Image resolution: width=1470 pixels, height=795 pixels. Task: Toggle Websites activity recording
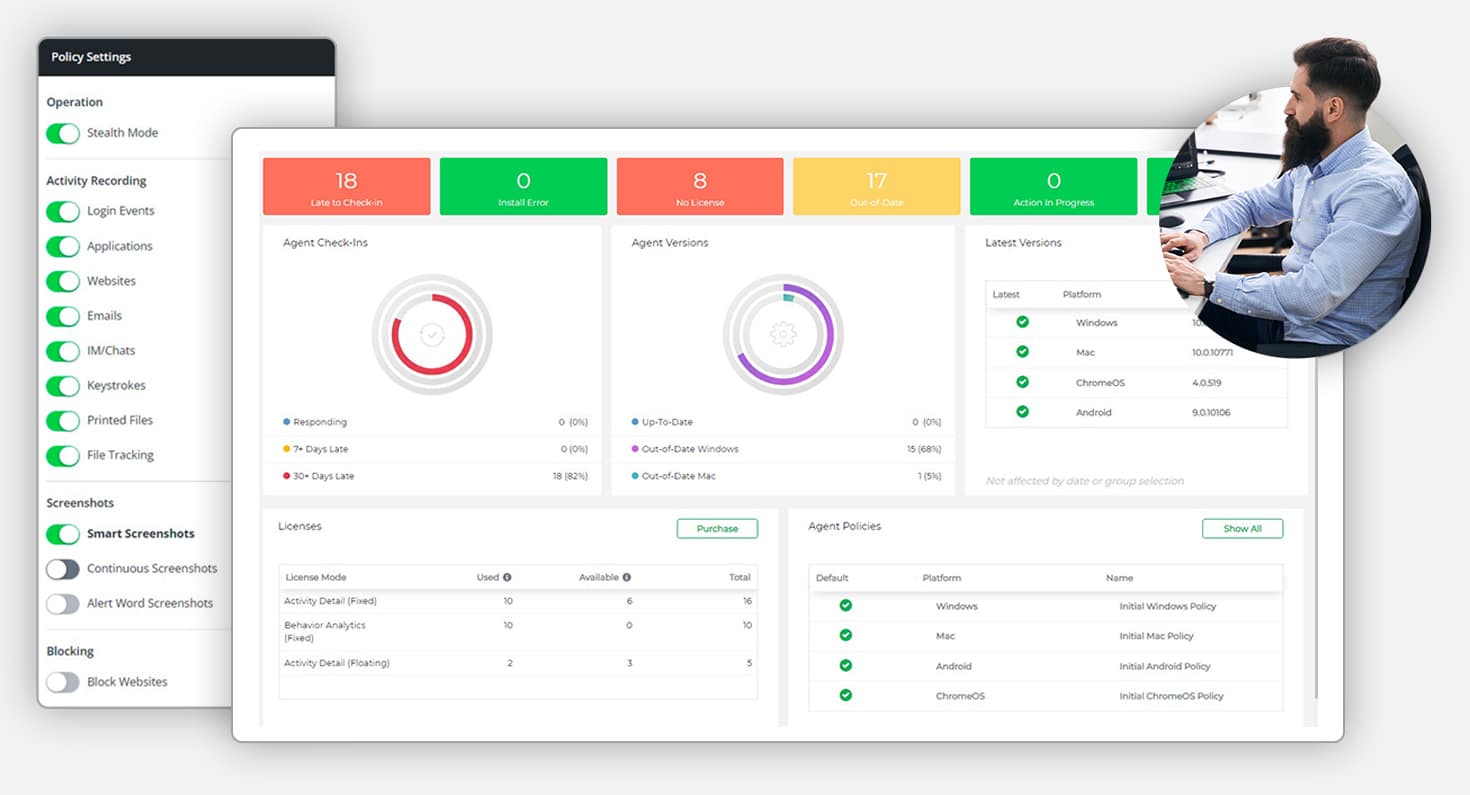click(63, 281)
